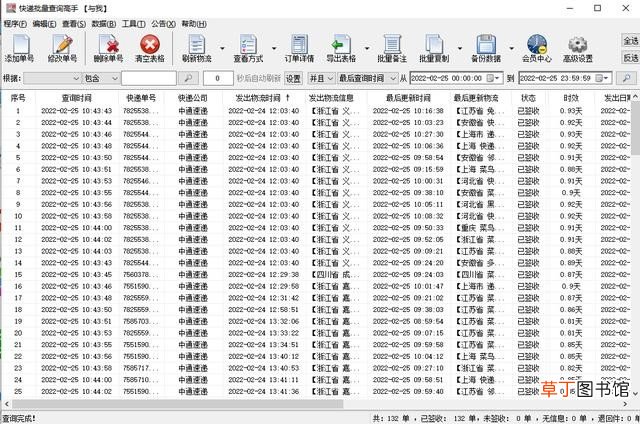The height and width of the screenshot is (424, 640).
Task: Open the 并且 logic dropdown
Action: [x=321, y=78]
